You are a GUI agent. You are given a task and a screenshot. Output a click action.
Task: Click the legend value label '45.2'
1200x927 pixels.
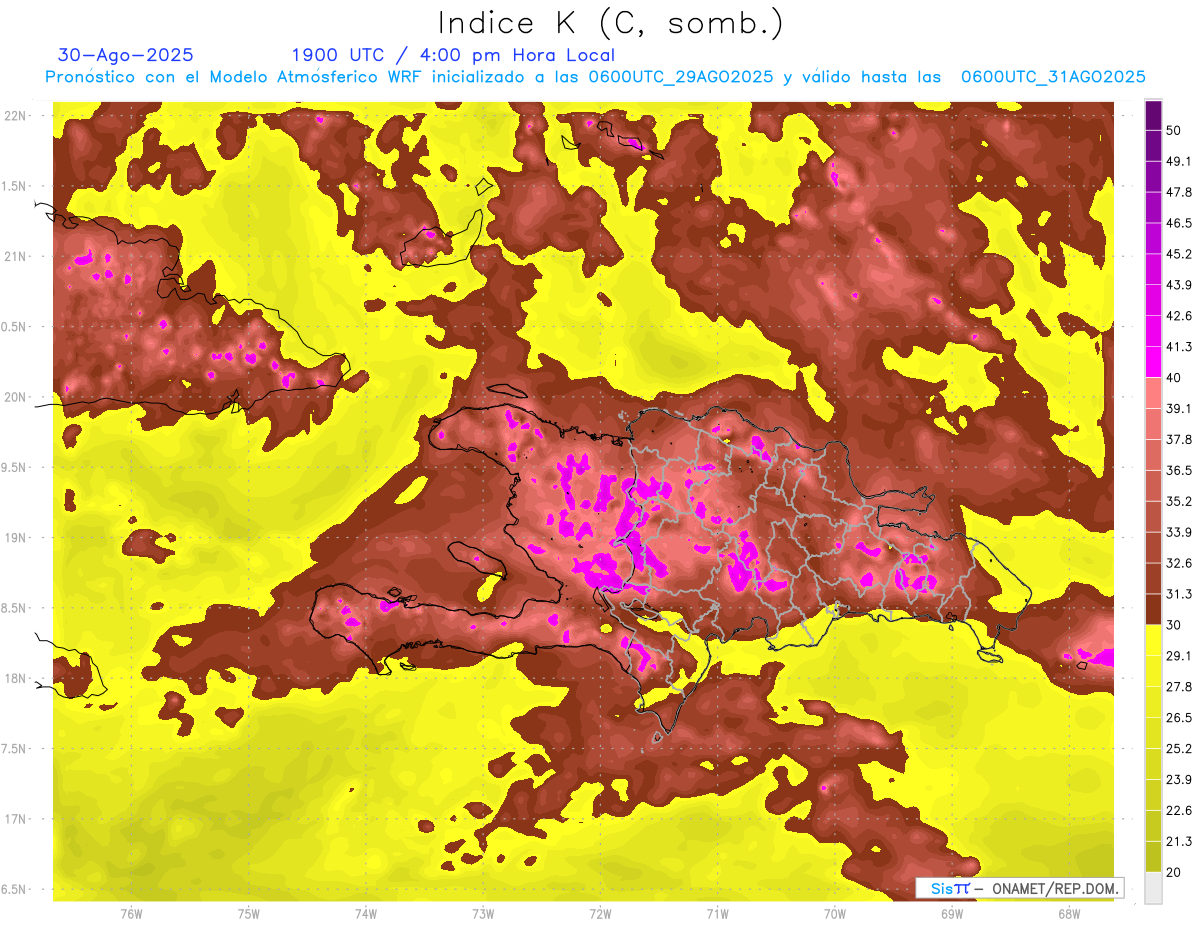coord(1179,254)
